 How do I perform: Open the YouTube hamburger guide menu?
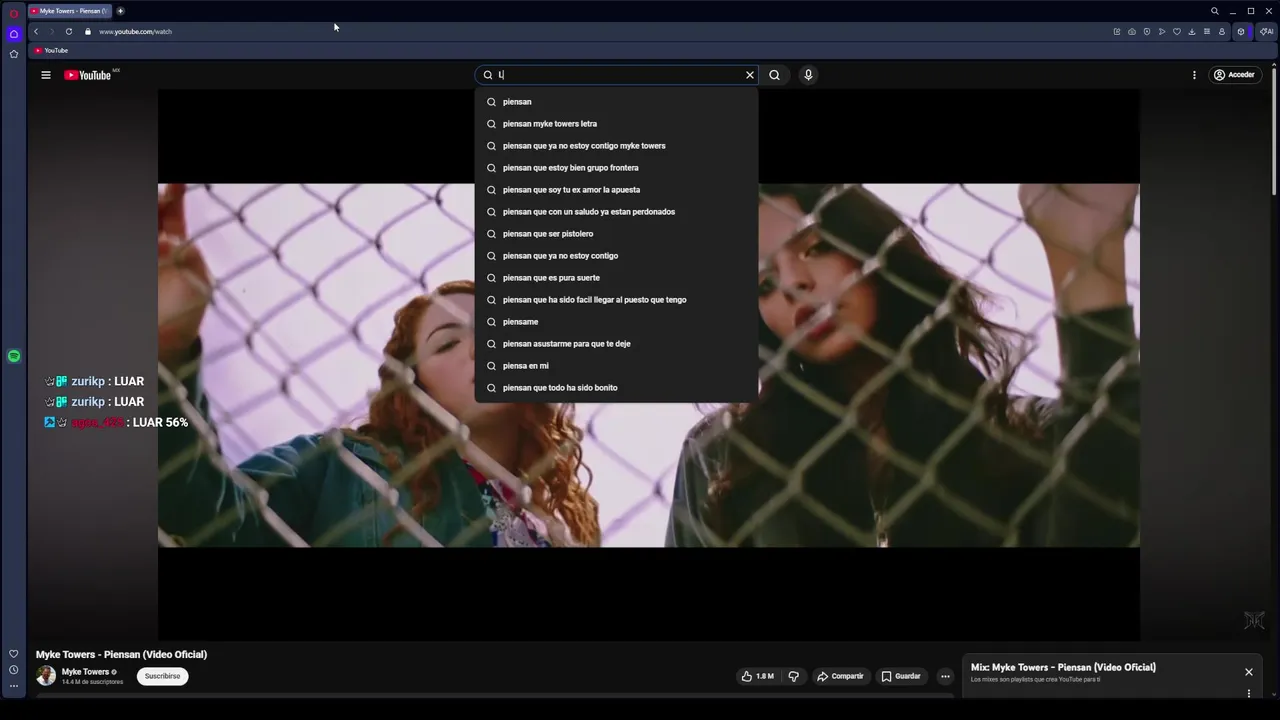point(46,75)
